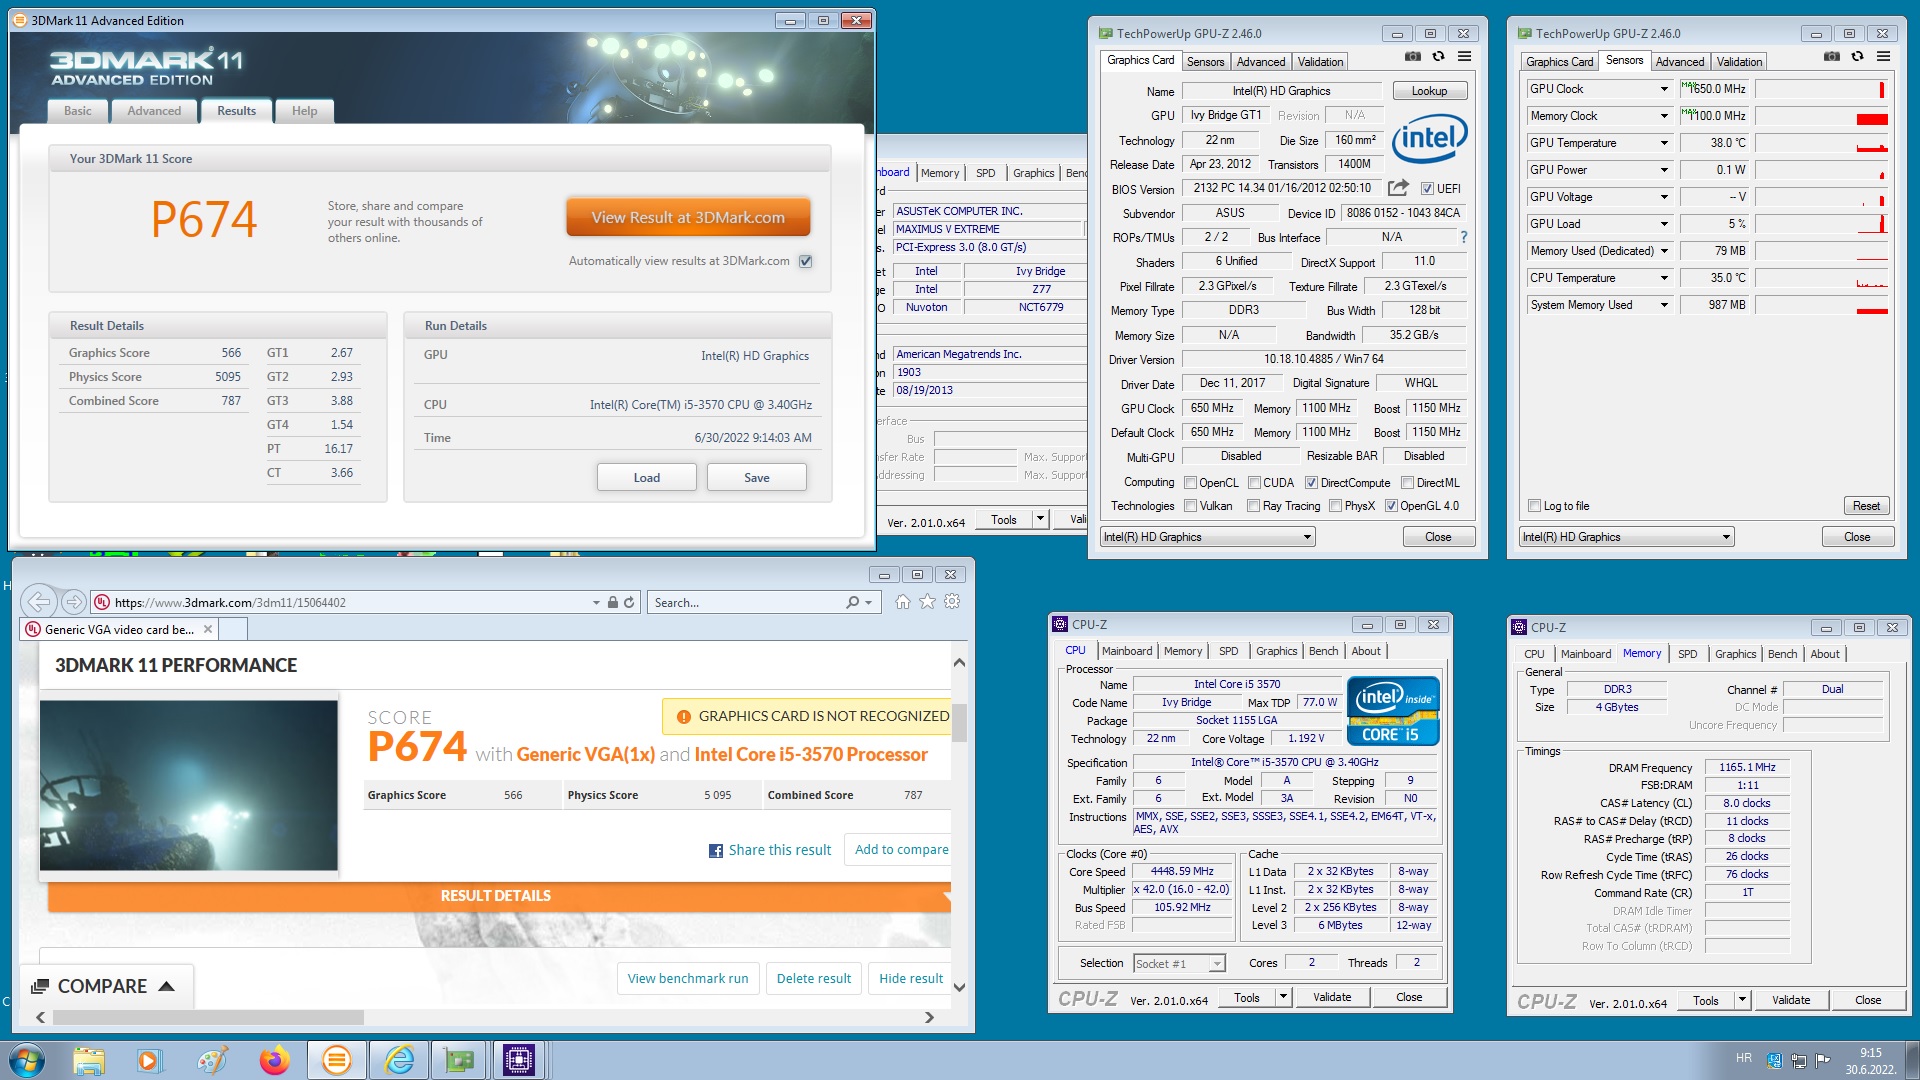Image resolution: width=1920 pixels, height=1080 pixels.
Task: Open the Tools dropdown arrow in the CPU-Z Memory window
Action: tap(1742, 1000)
